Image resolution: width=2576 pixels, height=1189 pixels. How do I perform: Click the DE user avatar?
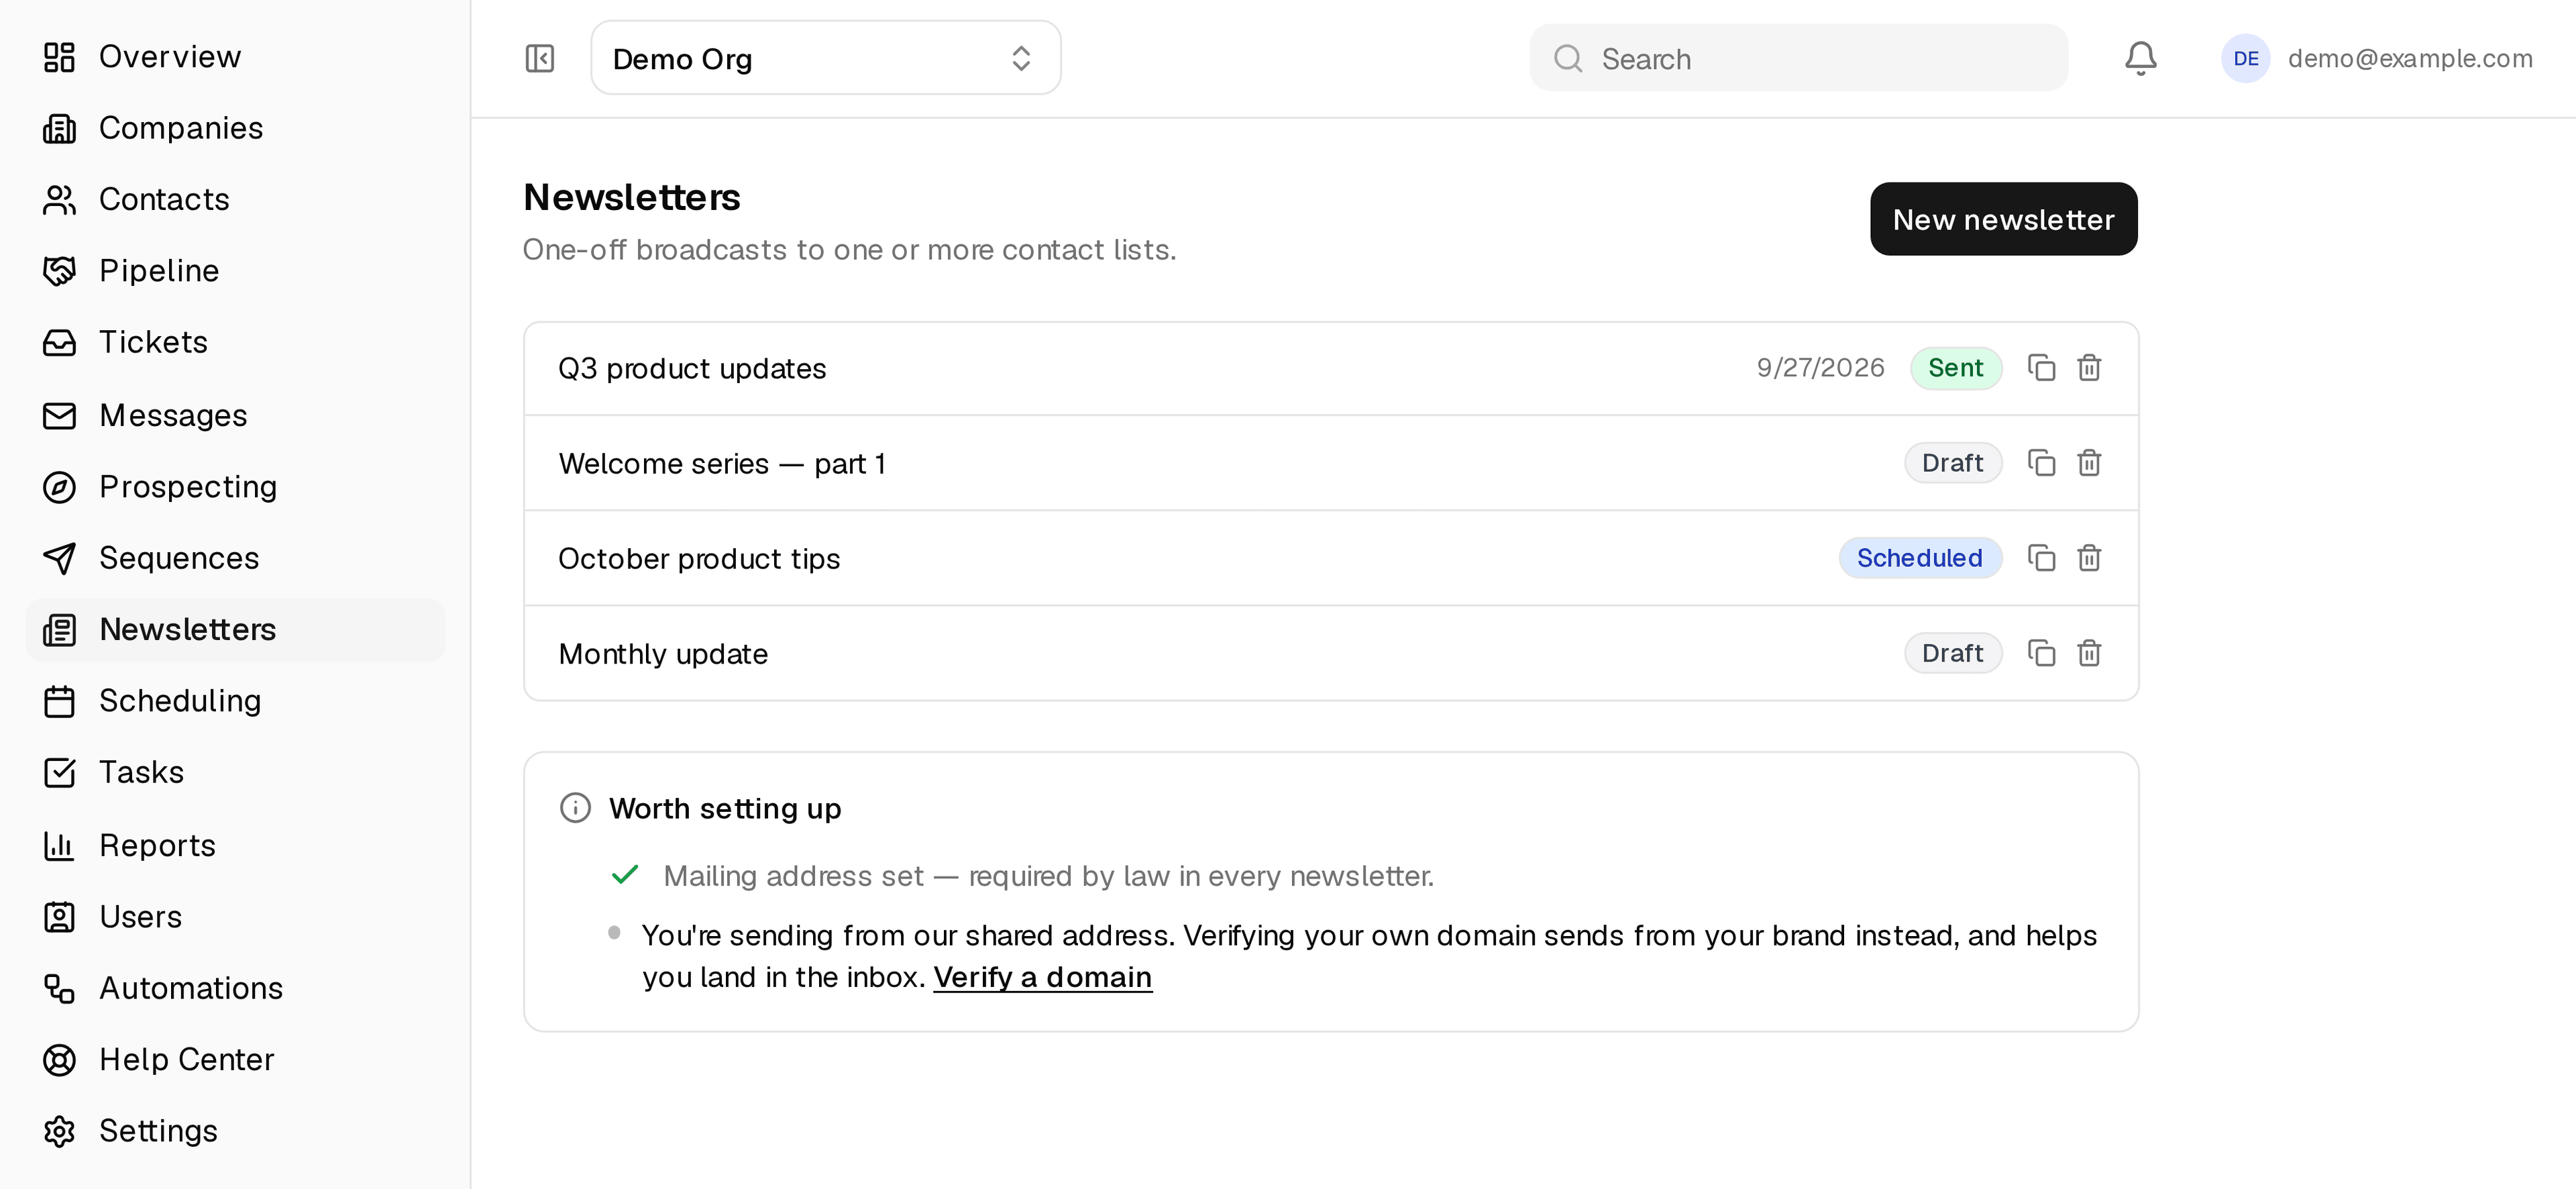2245,58
